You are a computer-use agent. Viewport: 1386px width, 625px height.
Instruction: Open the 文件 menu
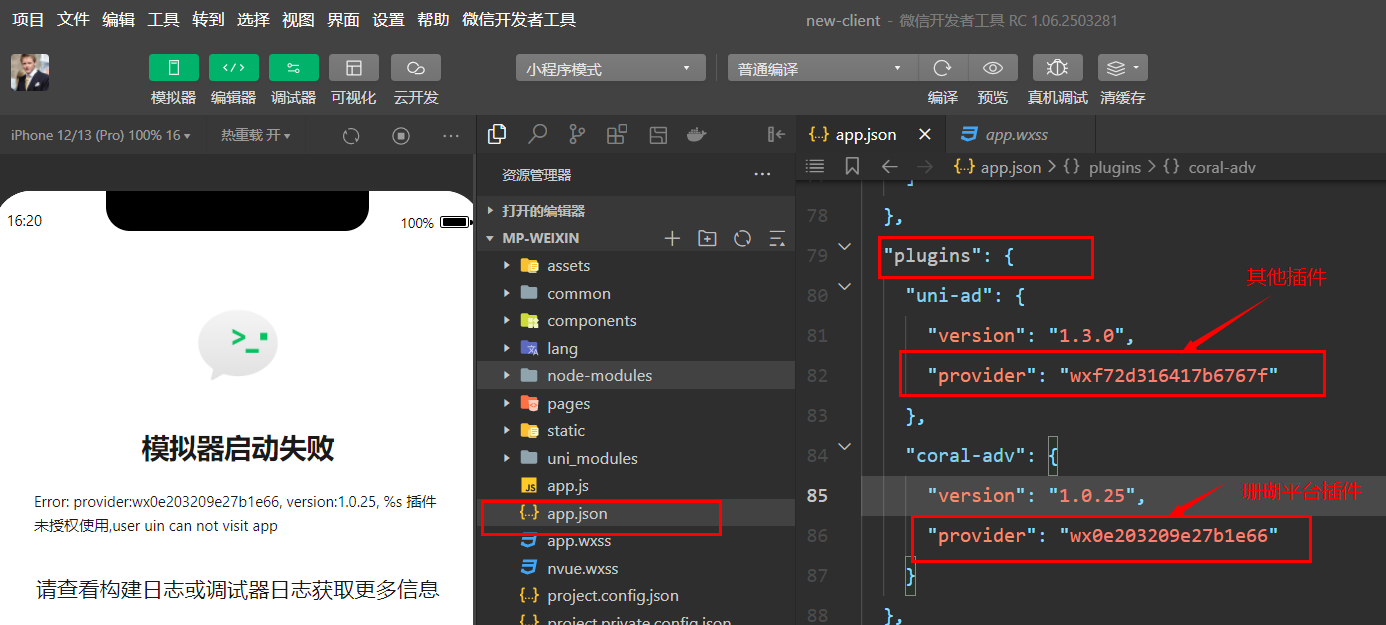click(73, 20)
